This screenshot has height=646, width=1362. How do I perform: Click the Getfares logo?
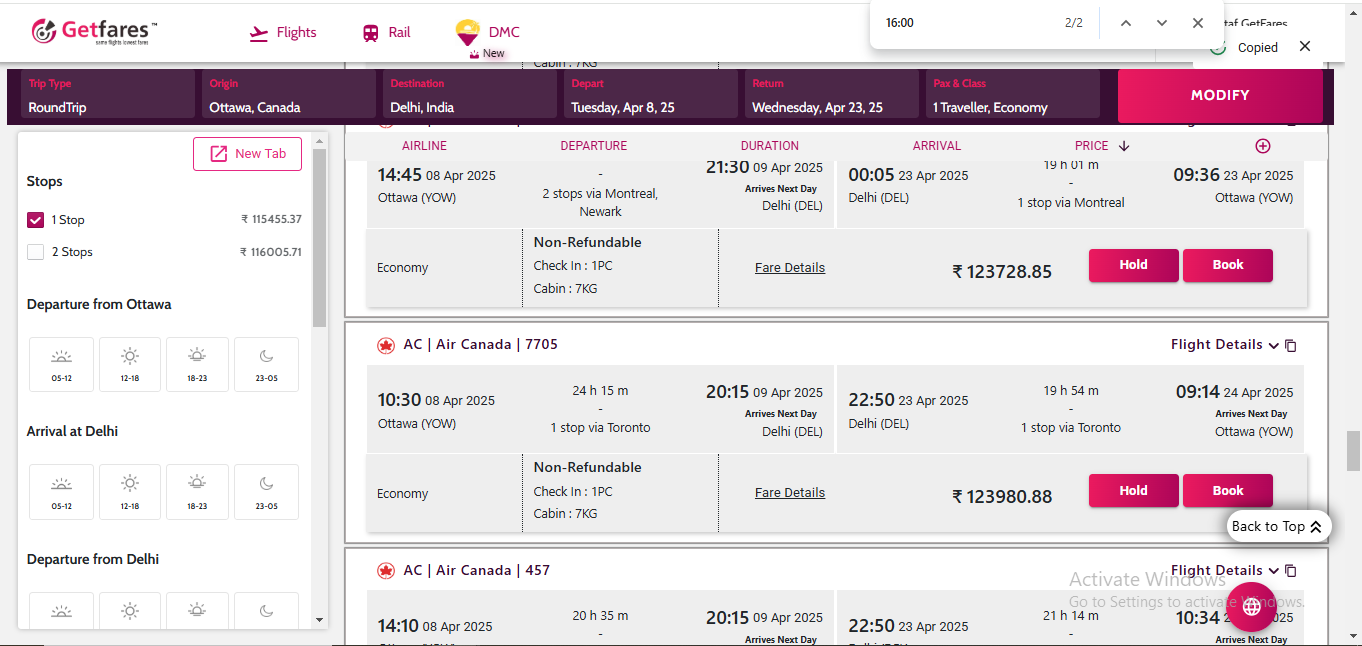pyautogui.click(x=93, y=32)
